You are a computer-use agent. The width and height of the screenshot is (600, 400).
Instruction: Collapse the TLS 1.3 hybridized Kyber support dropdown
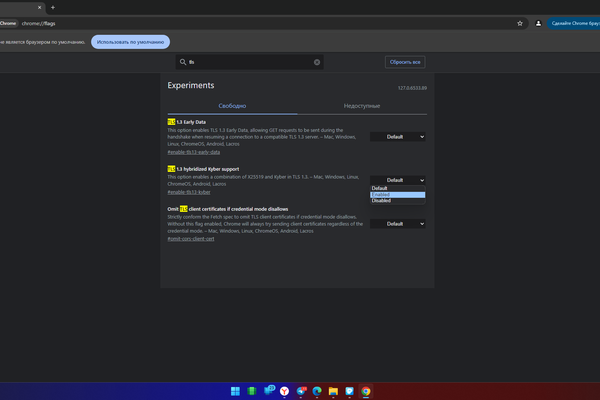click(x=398, y=180)
